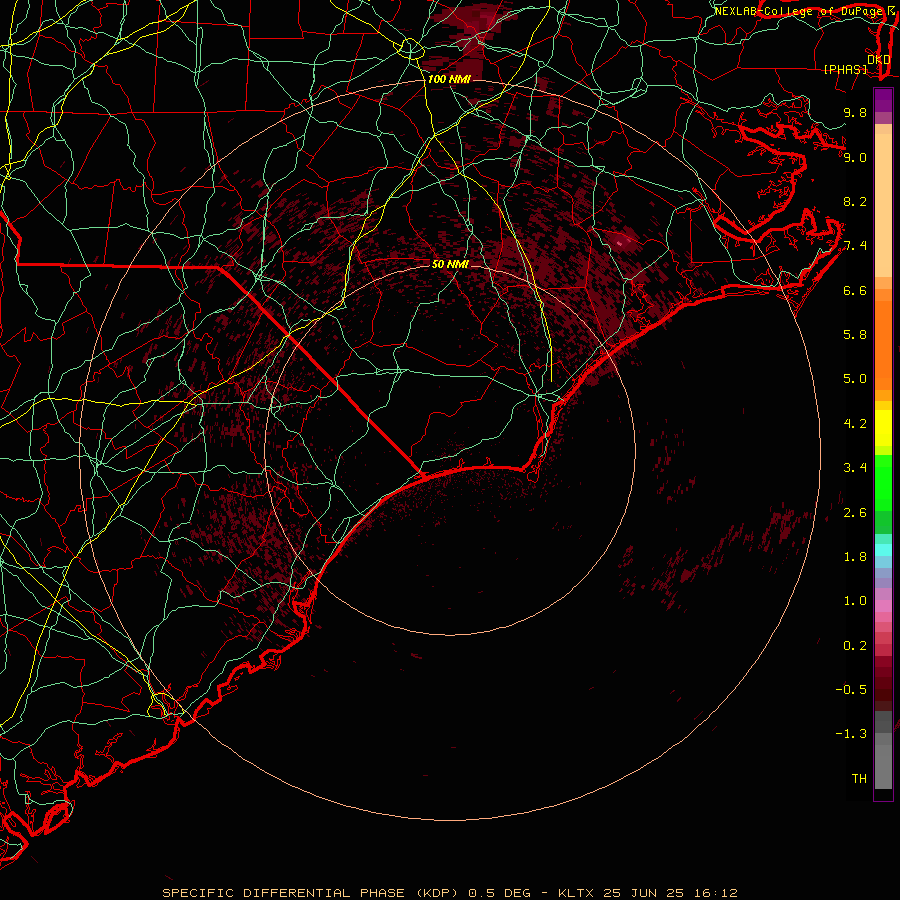The width and height of the screenshot is (900, 900).
Task: Click the 3.4 value on the scale
Action: click(x=855, y=468)
